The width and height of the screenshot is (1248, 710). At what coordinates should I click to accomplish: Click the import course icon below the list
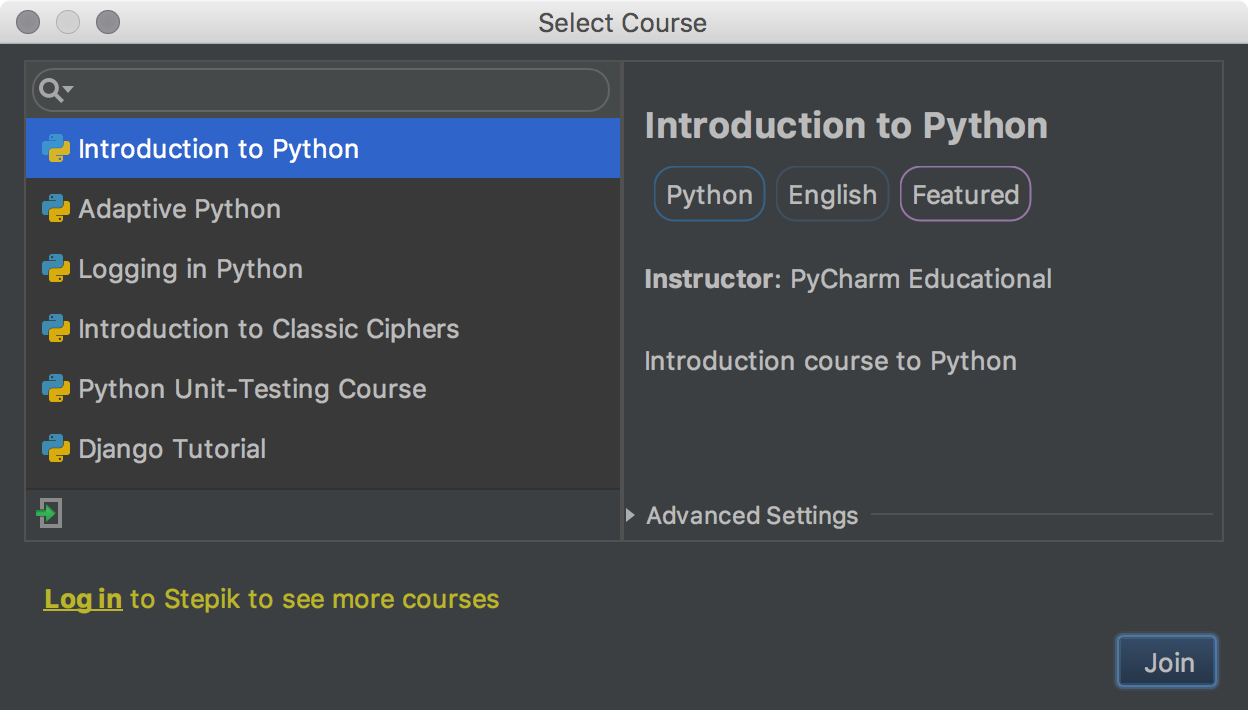(49, 514)
